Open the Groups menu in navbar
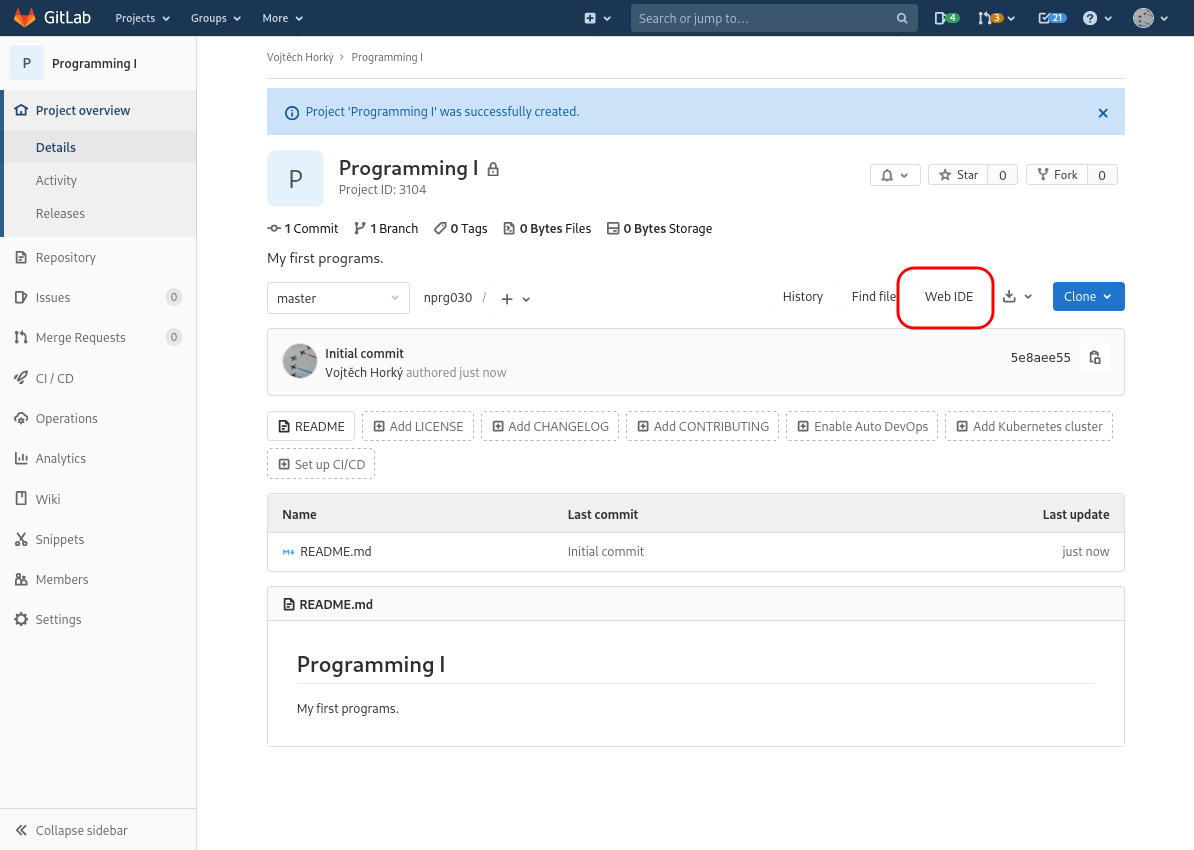Image resolution: width=1194 pixels, height=850 pixels. pyautogui.click(x=216, y=18)
